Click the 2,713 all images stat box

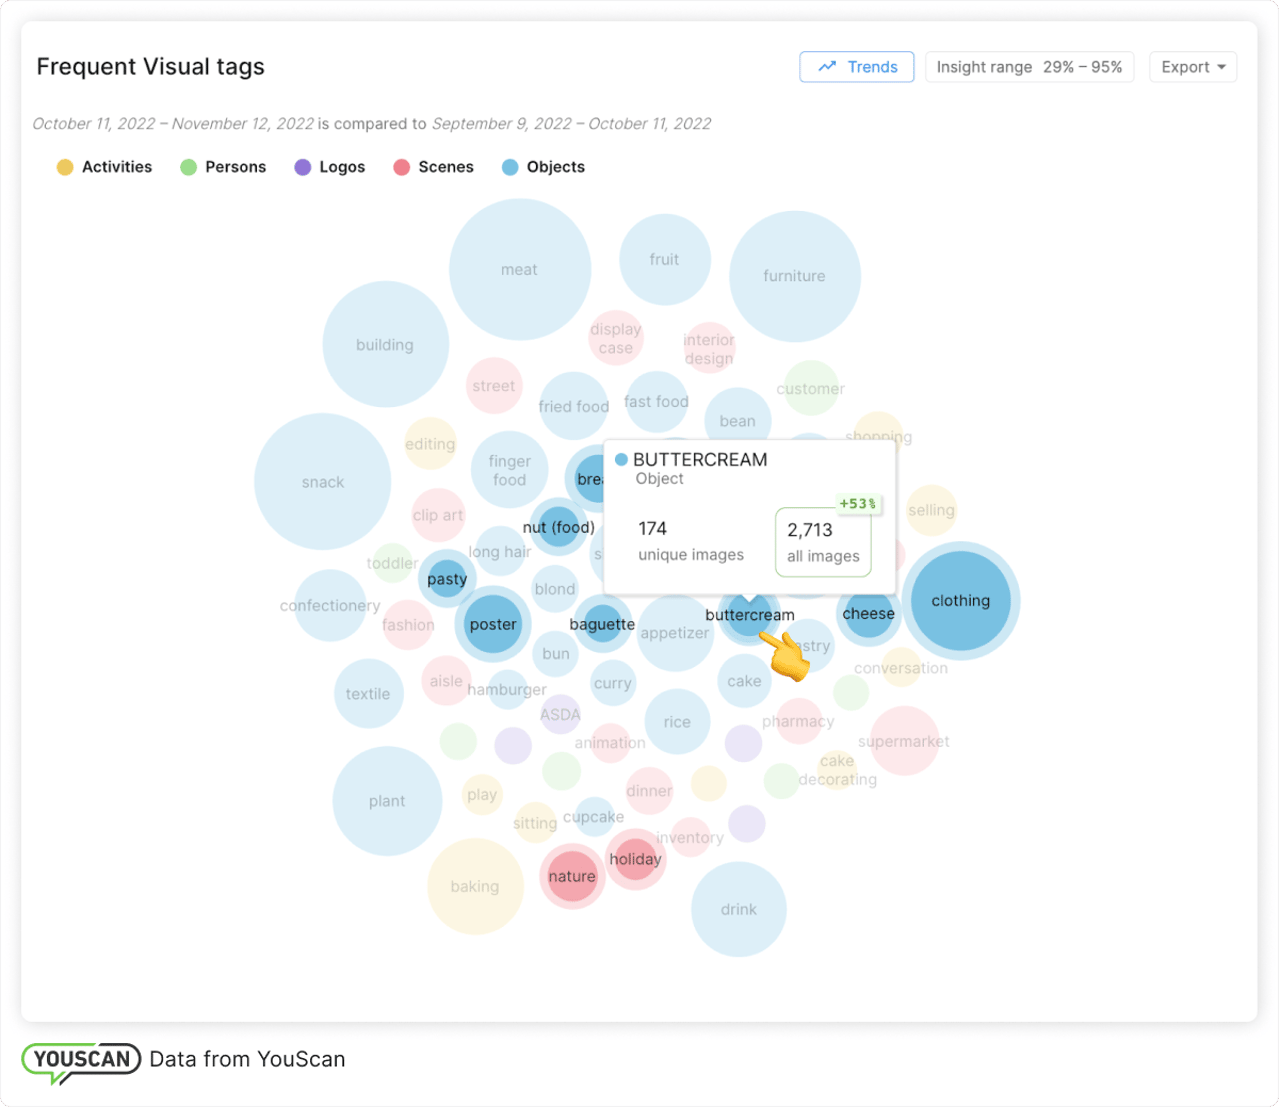tap(822, 542)
